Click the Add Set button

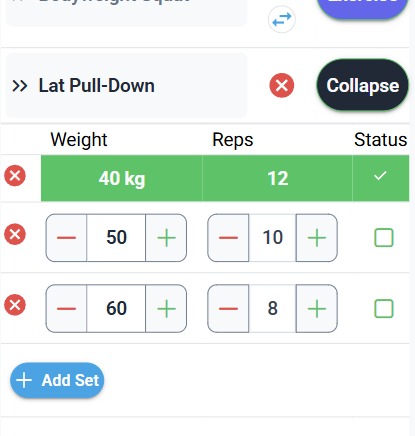57,380
